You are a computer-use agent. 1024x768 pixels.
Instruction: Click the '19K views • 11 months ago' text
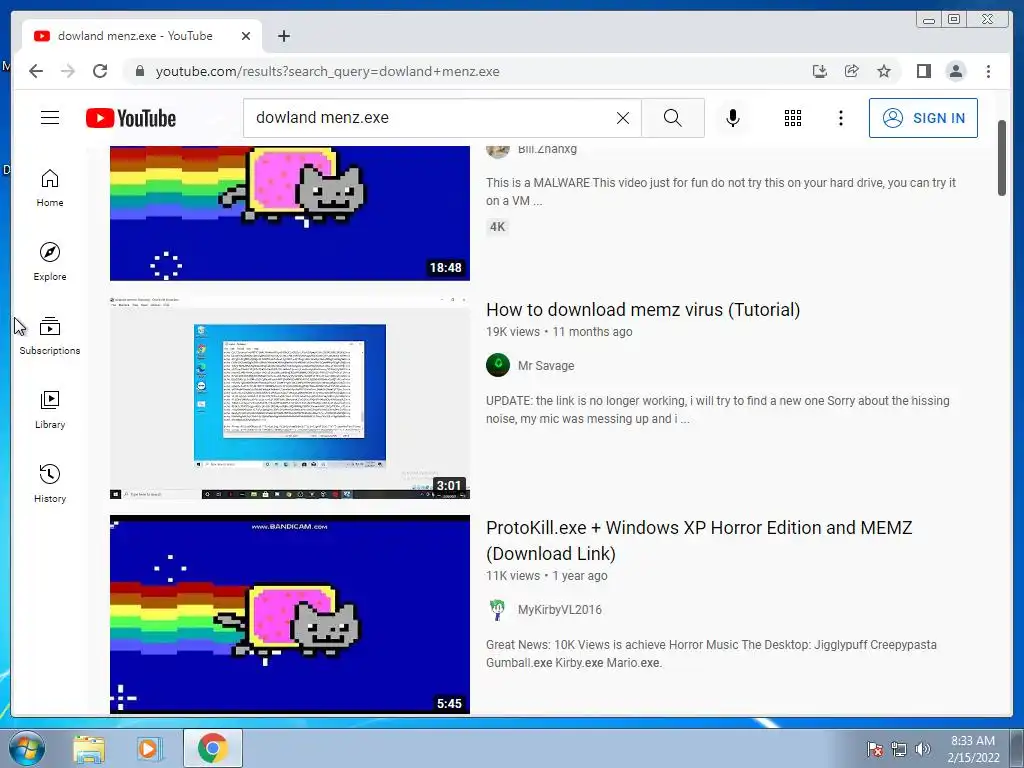(559, 332)
